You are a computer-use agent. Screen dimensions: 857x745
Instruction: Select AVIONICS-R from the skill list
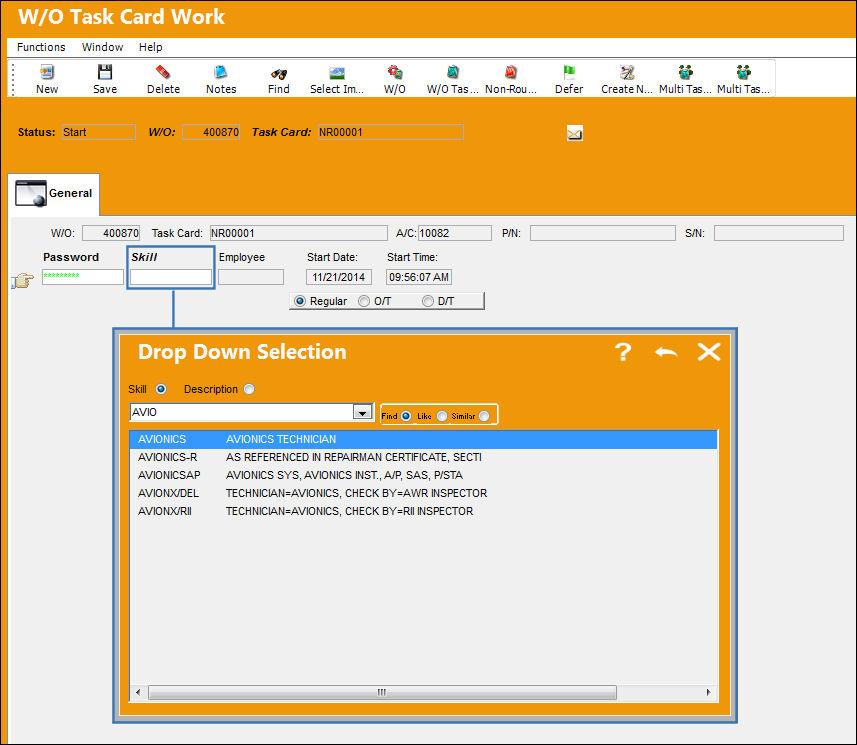[423, 457]
